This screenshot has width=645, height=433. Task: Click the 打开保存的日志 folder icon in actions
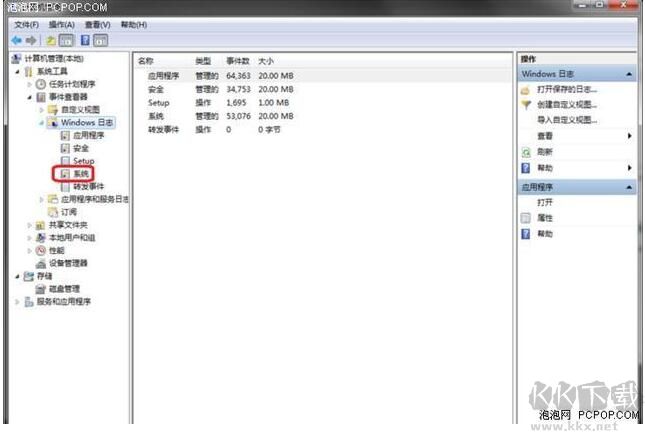coord(525,90)
